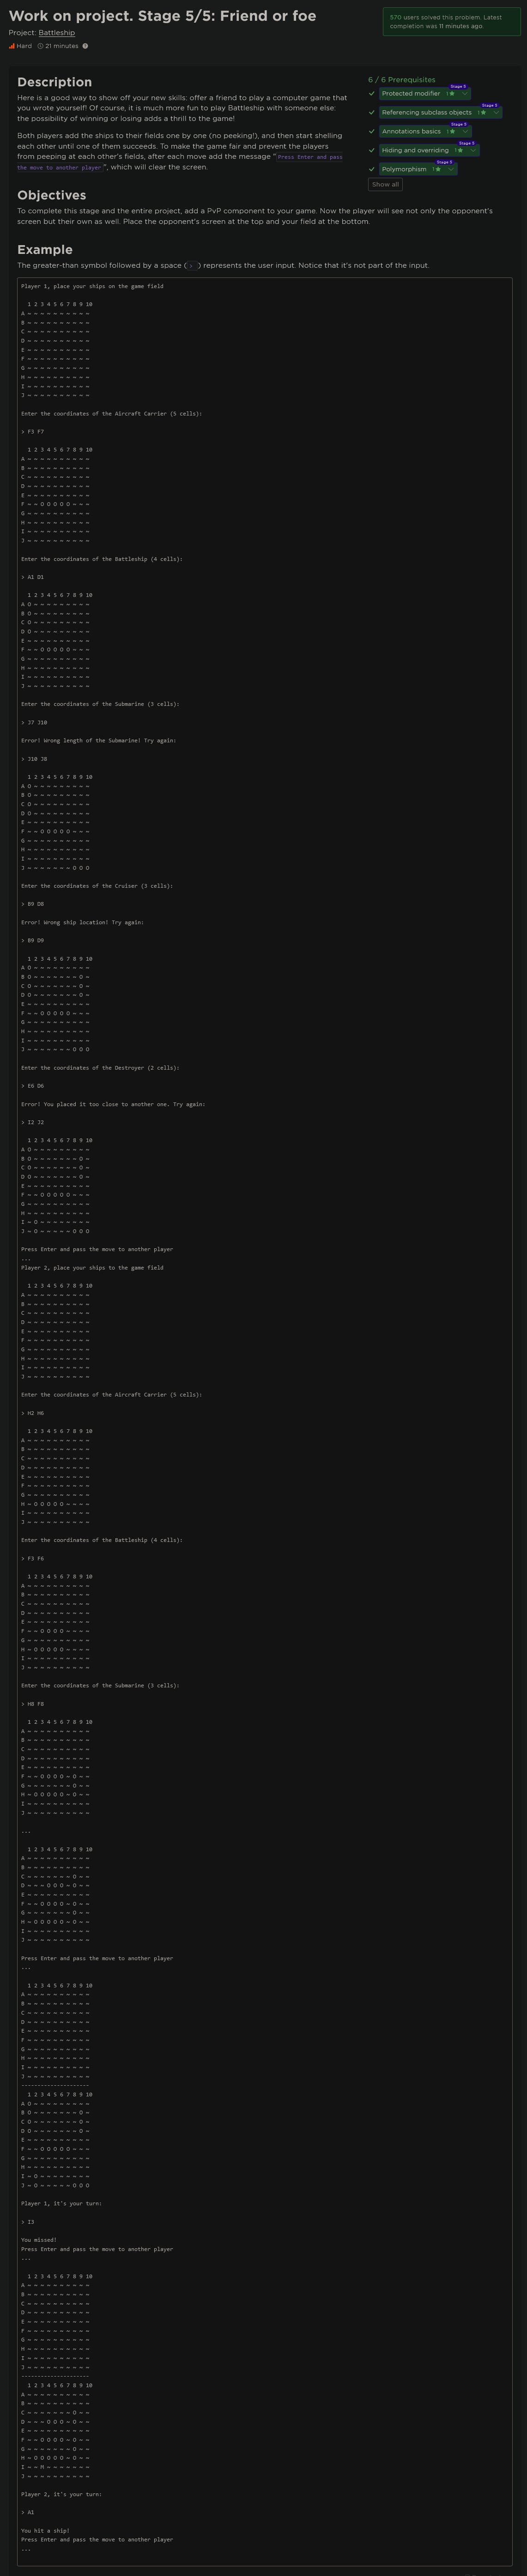
Task: Open the Polymorphism dropdown chevron
Action: point(450,169)
